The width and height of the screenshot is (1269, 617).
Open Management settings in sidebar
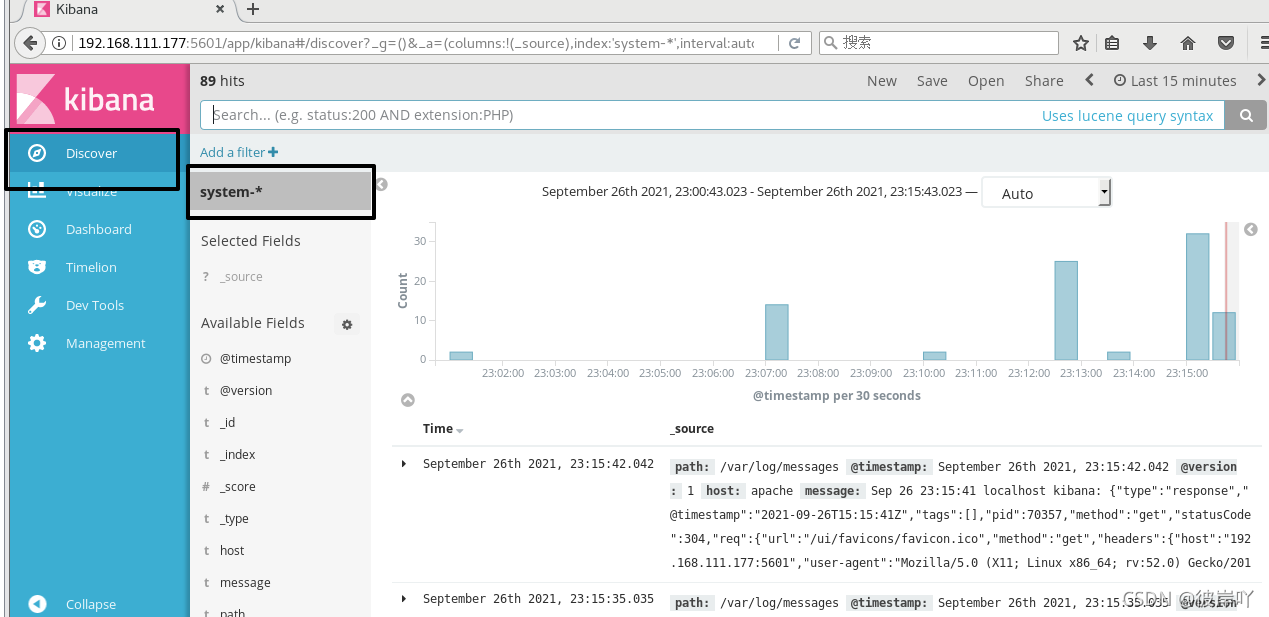tap(105, 343)
